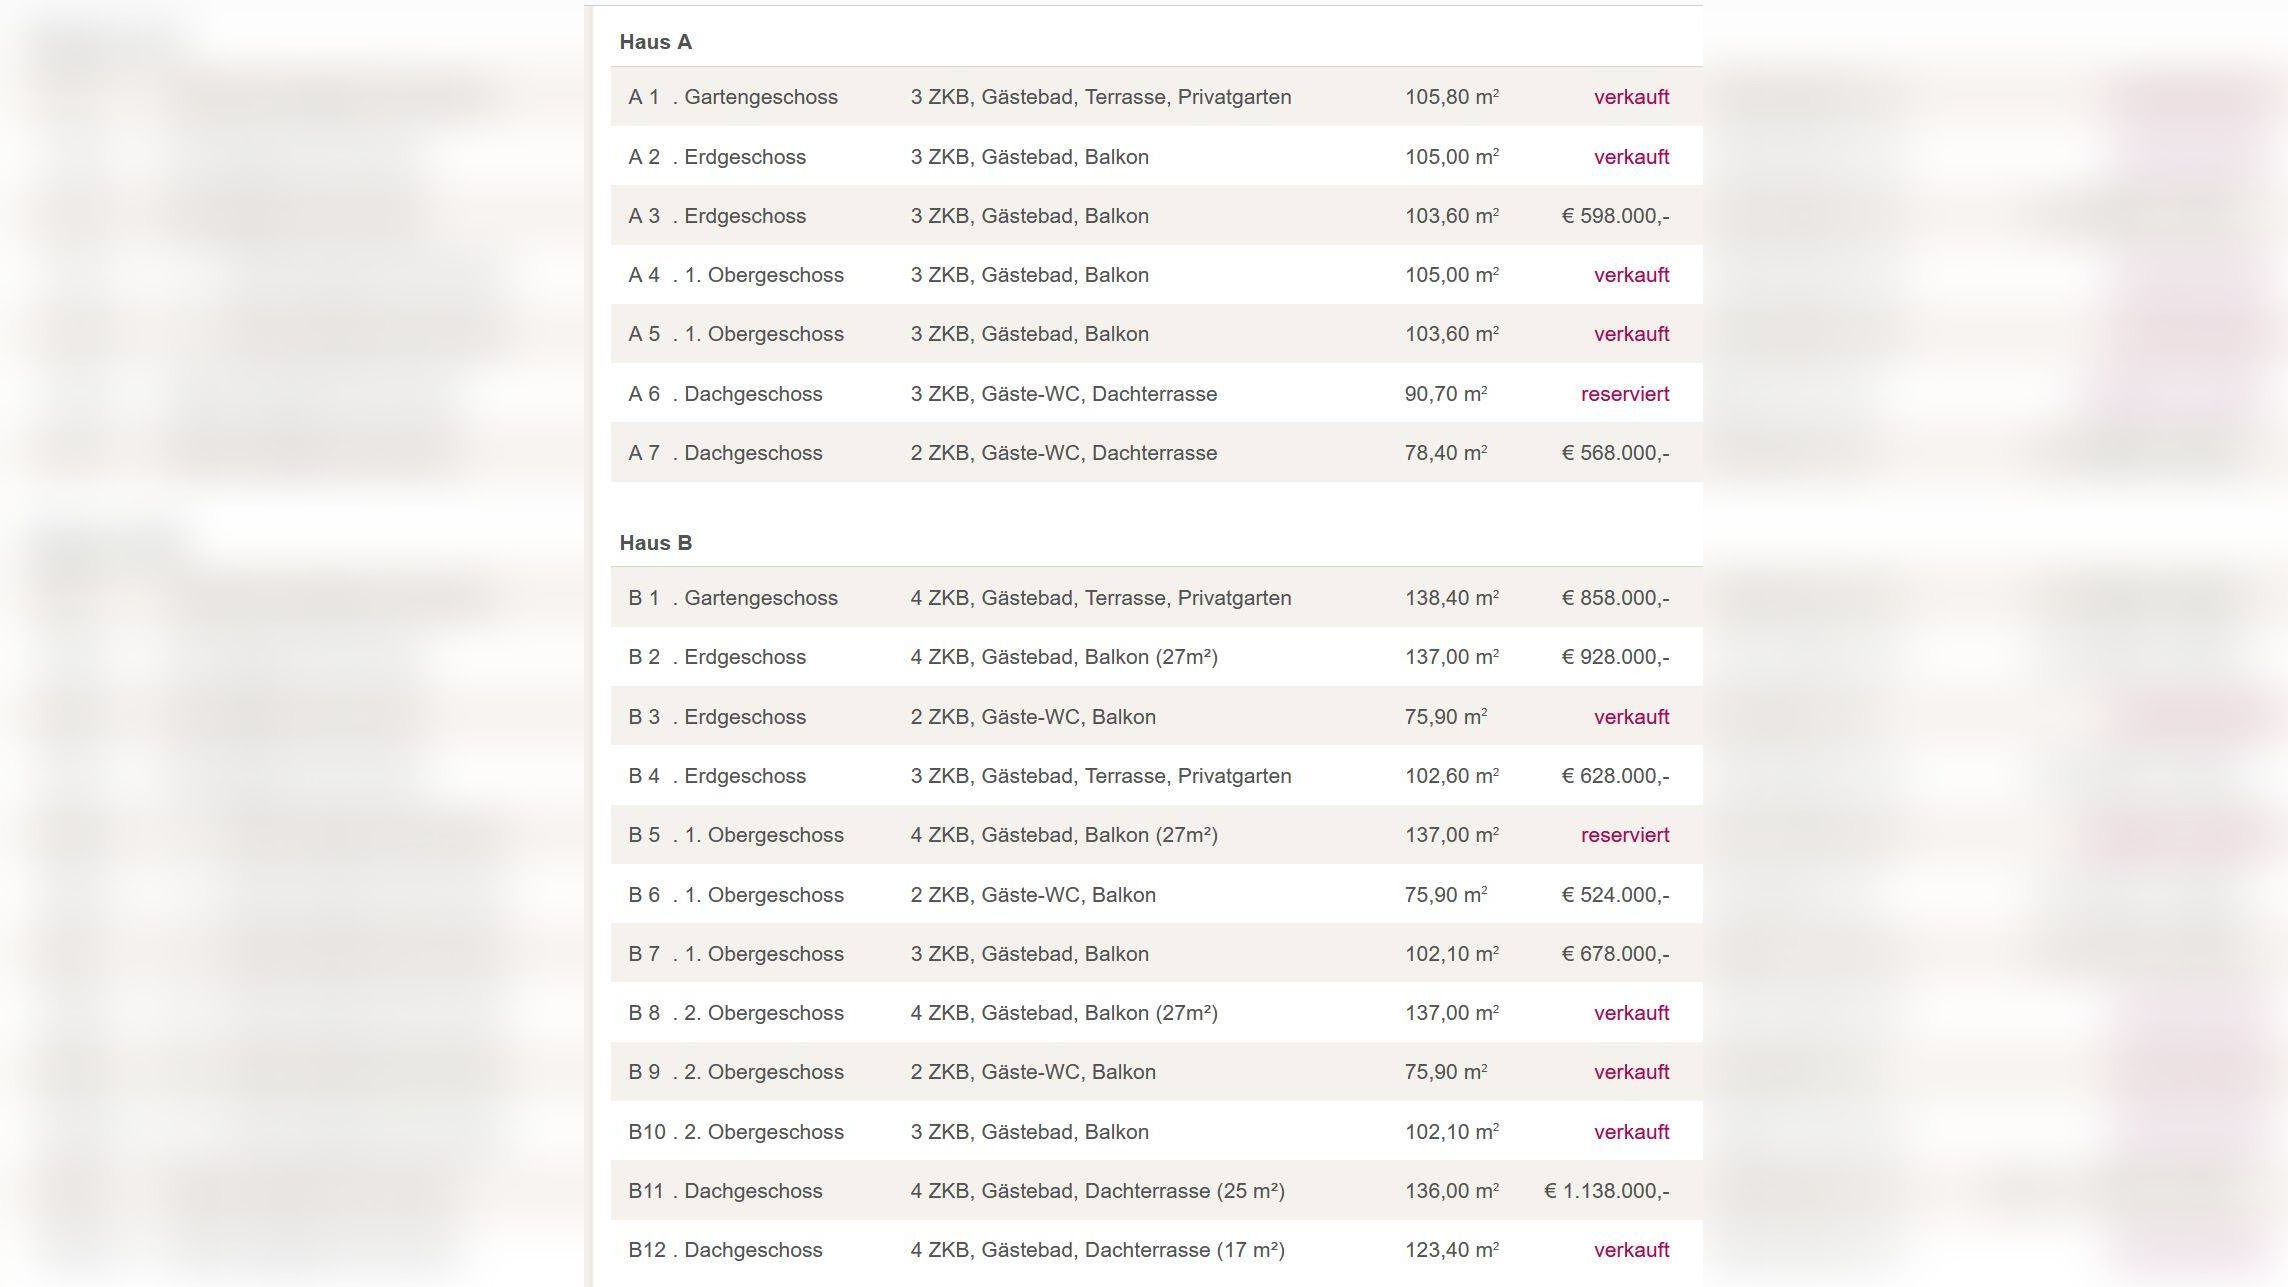Click the € 598.000,- price for A 3
2288x1287 pixels.
1615,216
